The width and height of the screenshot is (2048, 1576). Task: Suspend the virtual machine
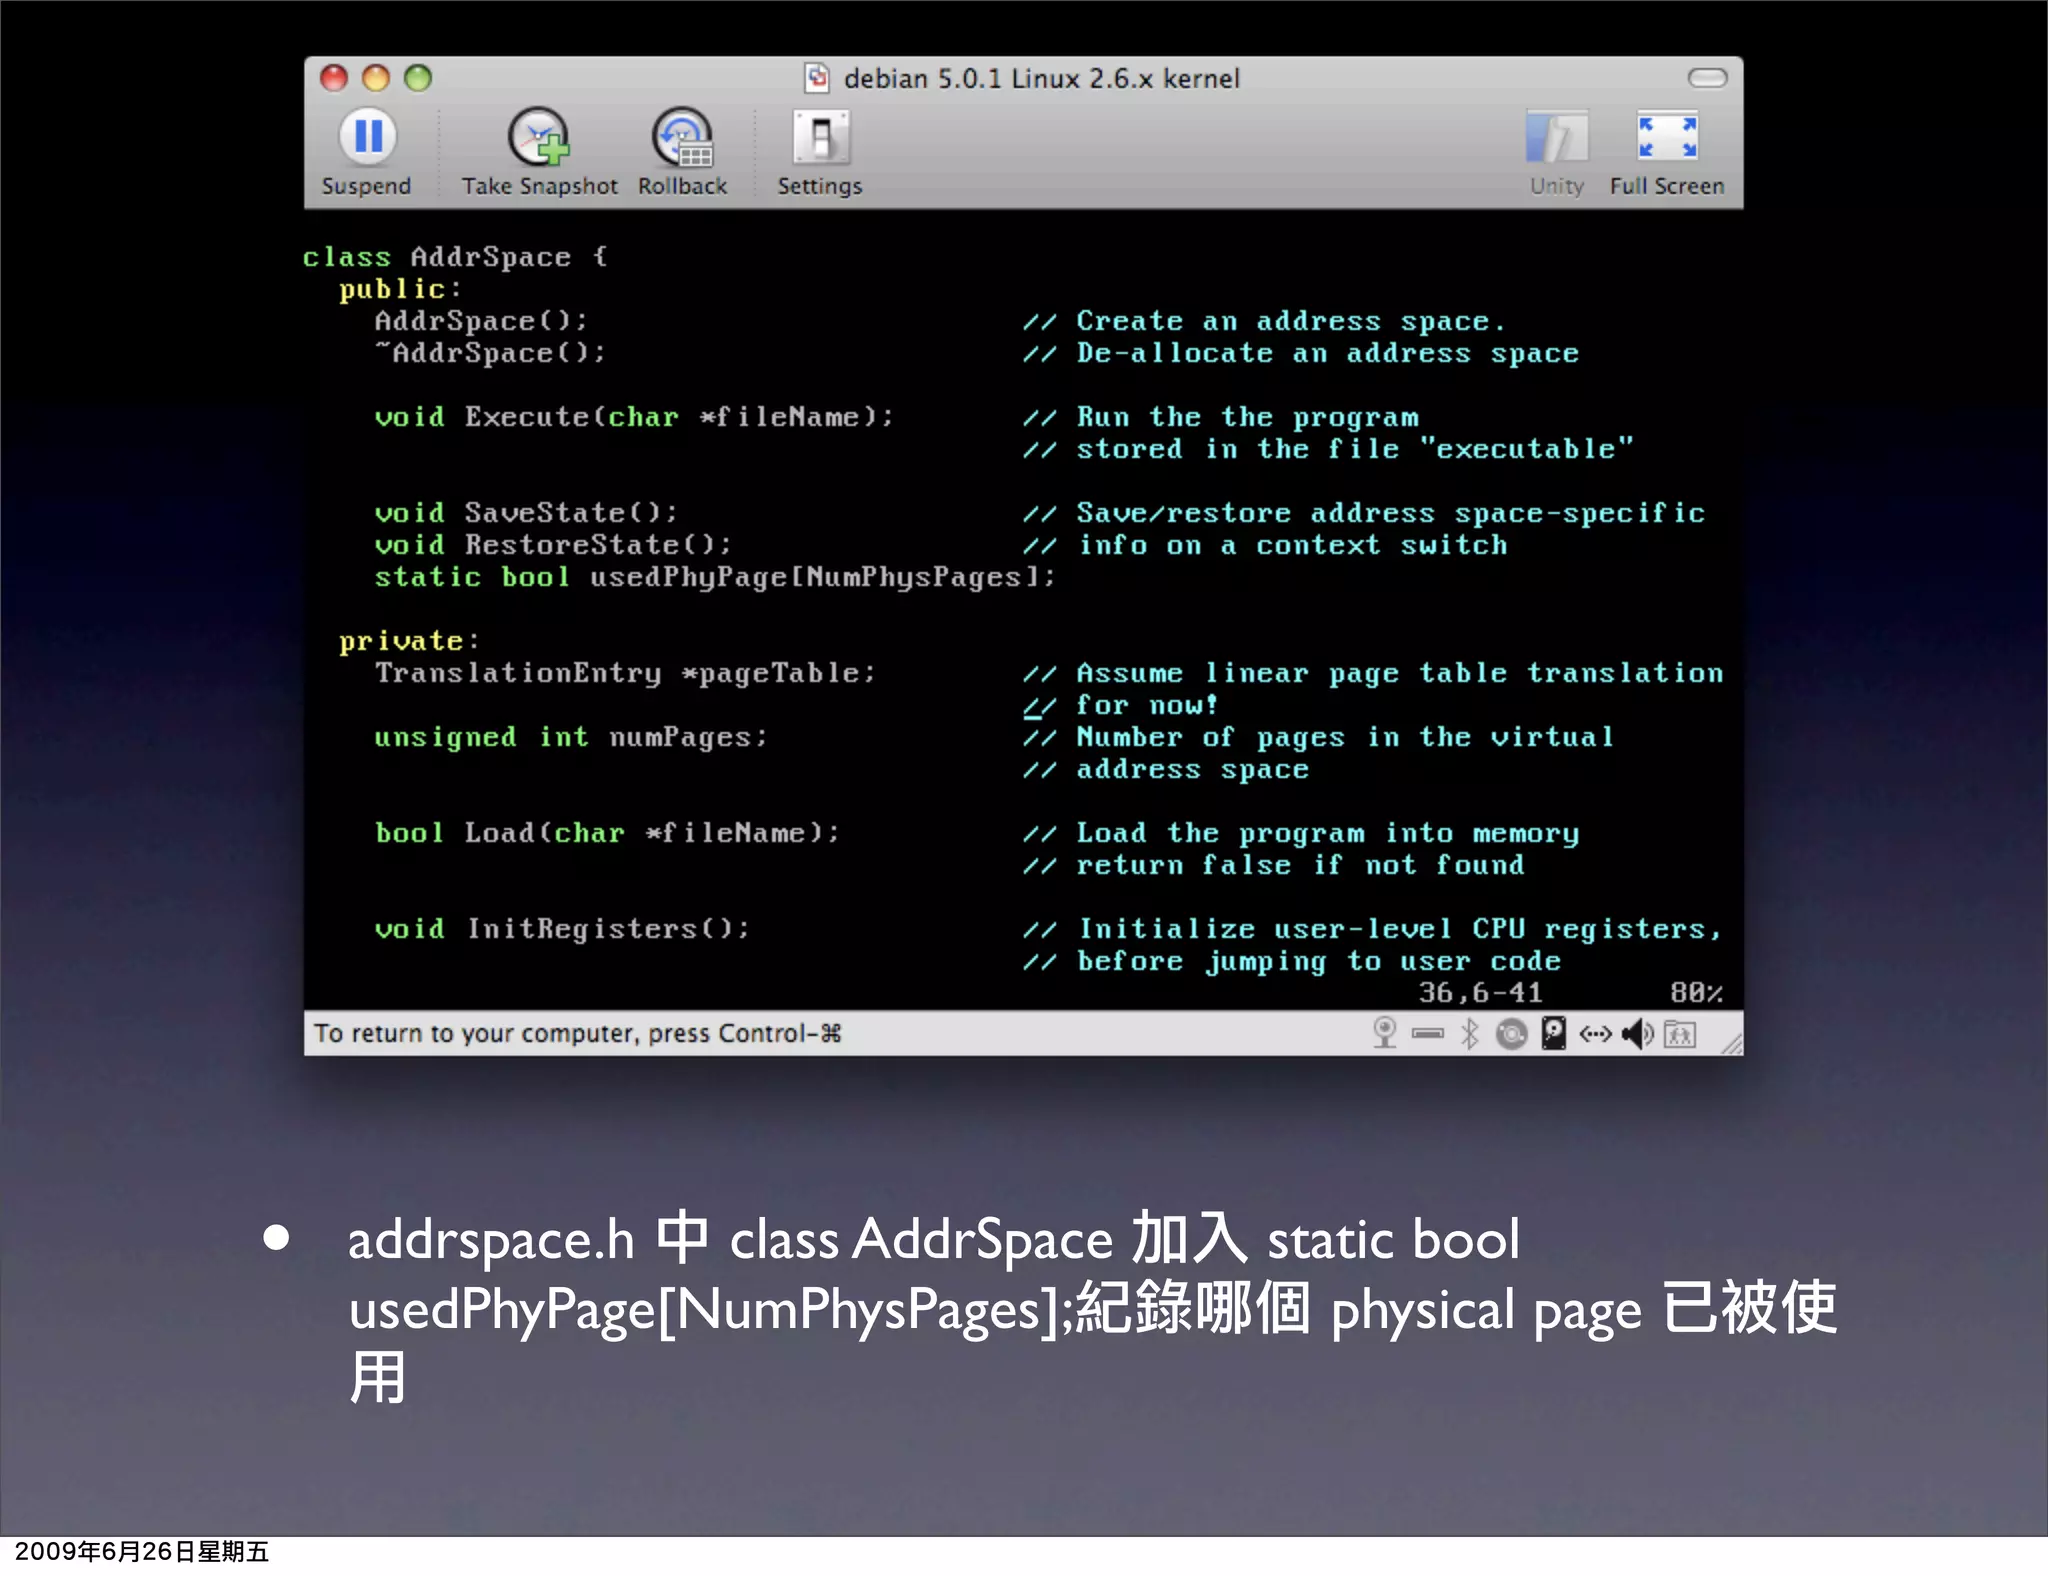(367, 138)
